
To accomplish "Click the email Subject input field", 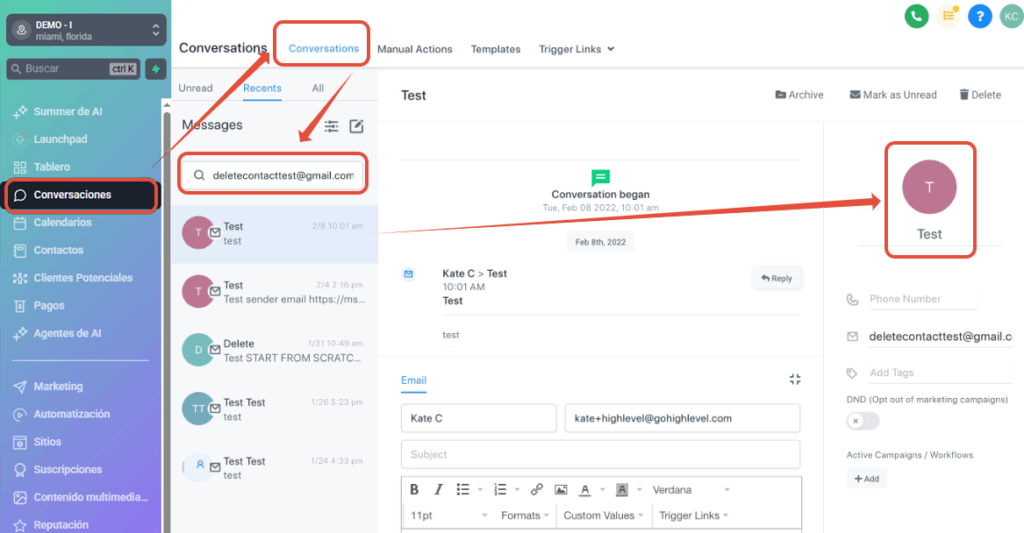I will pos(600,454).
